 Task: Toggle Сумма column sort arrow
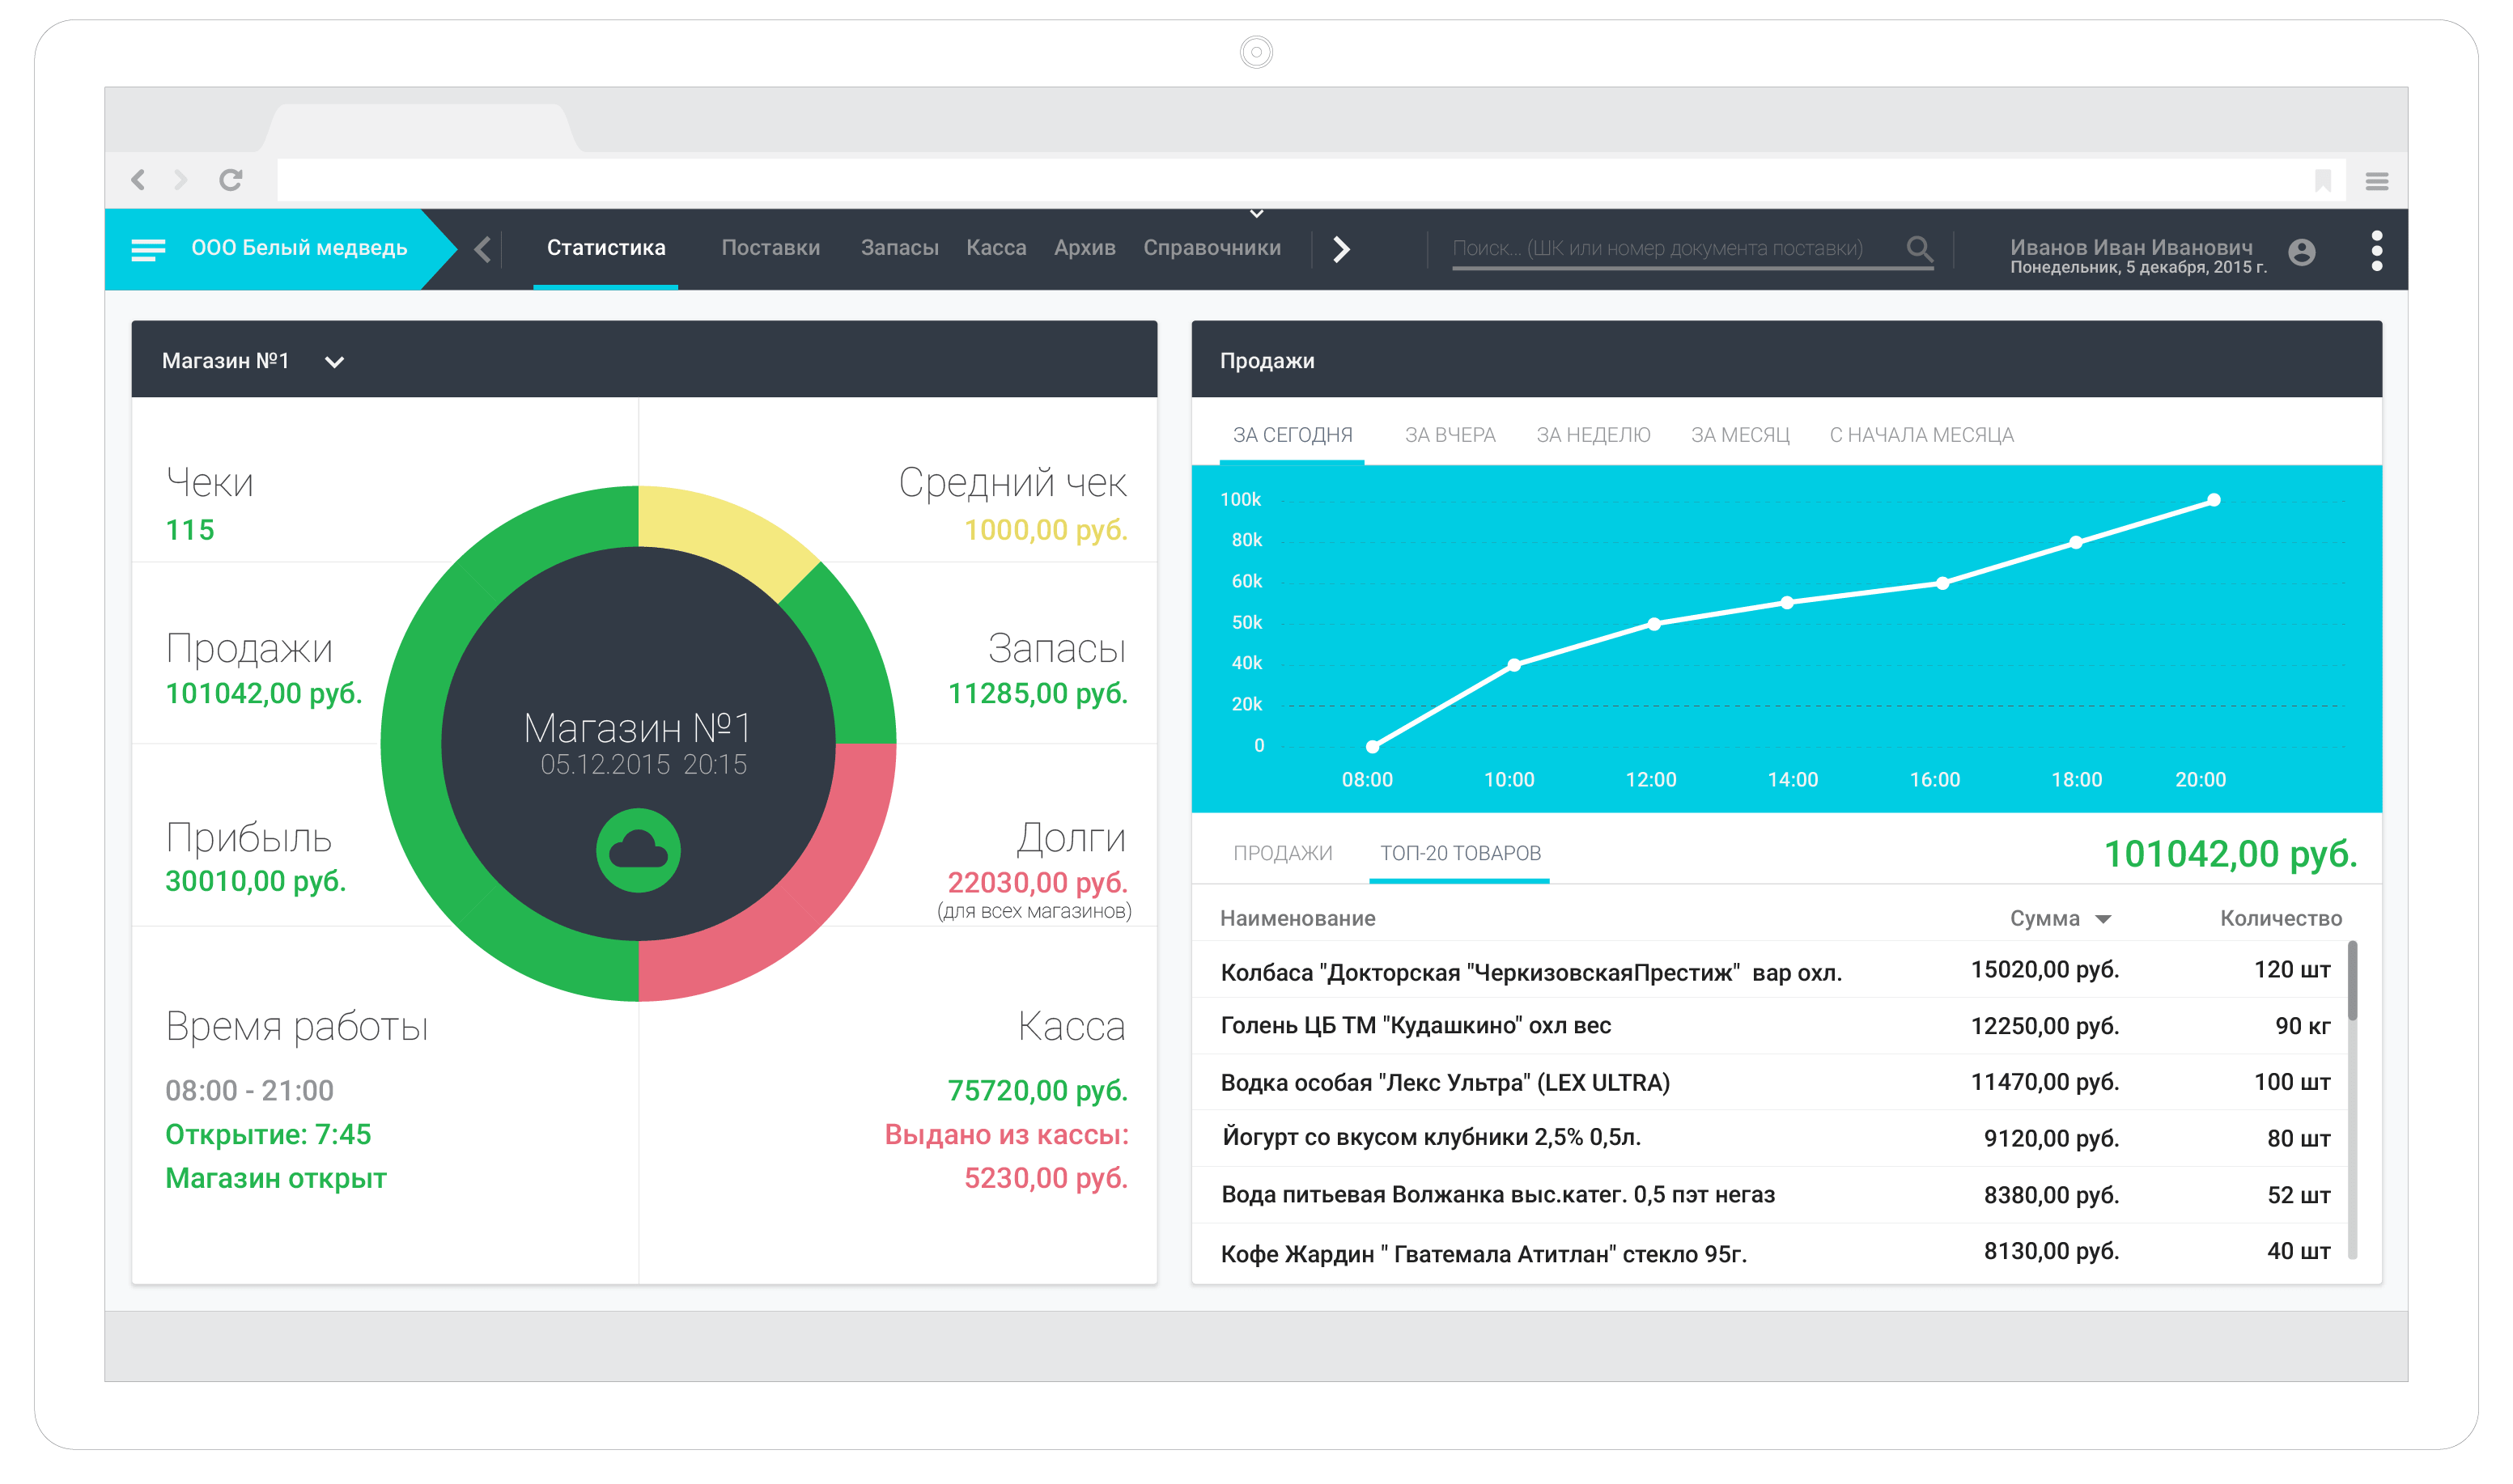point(2103,919)
